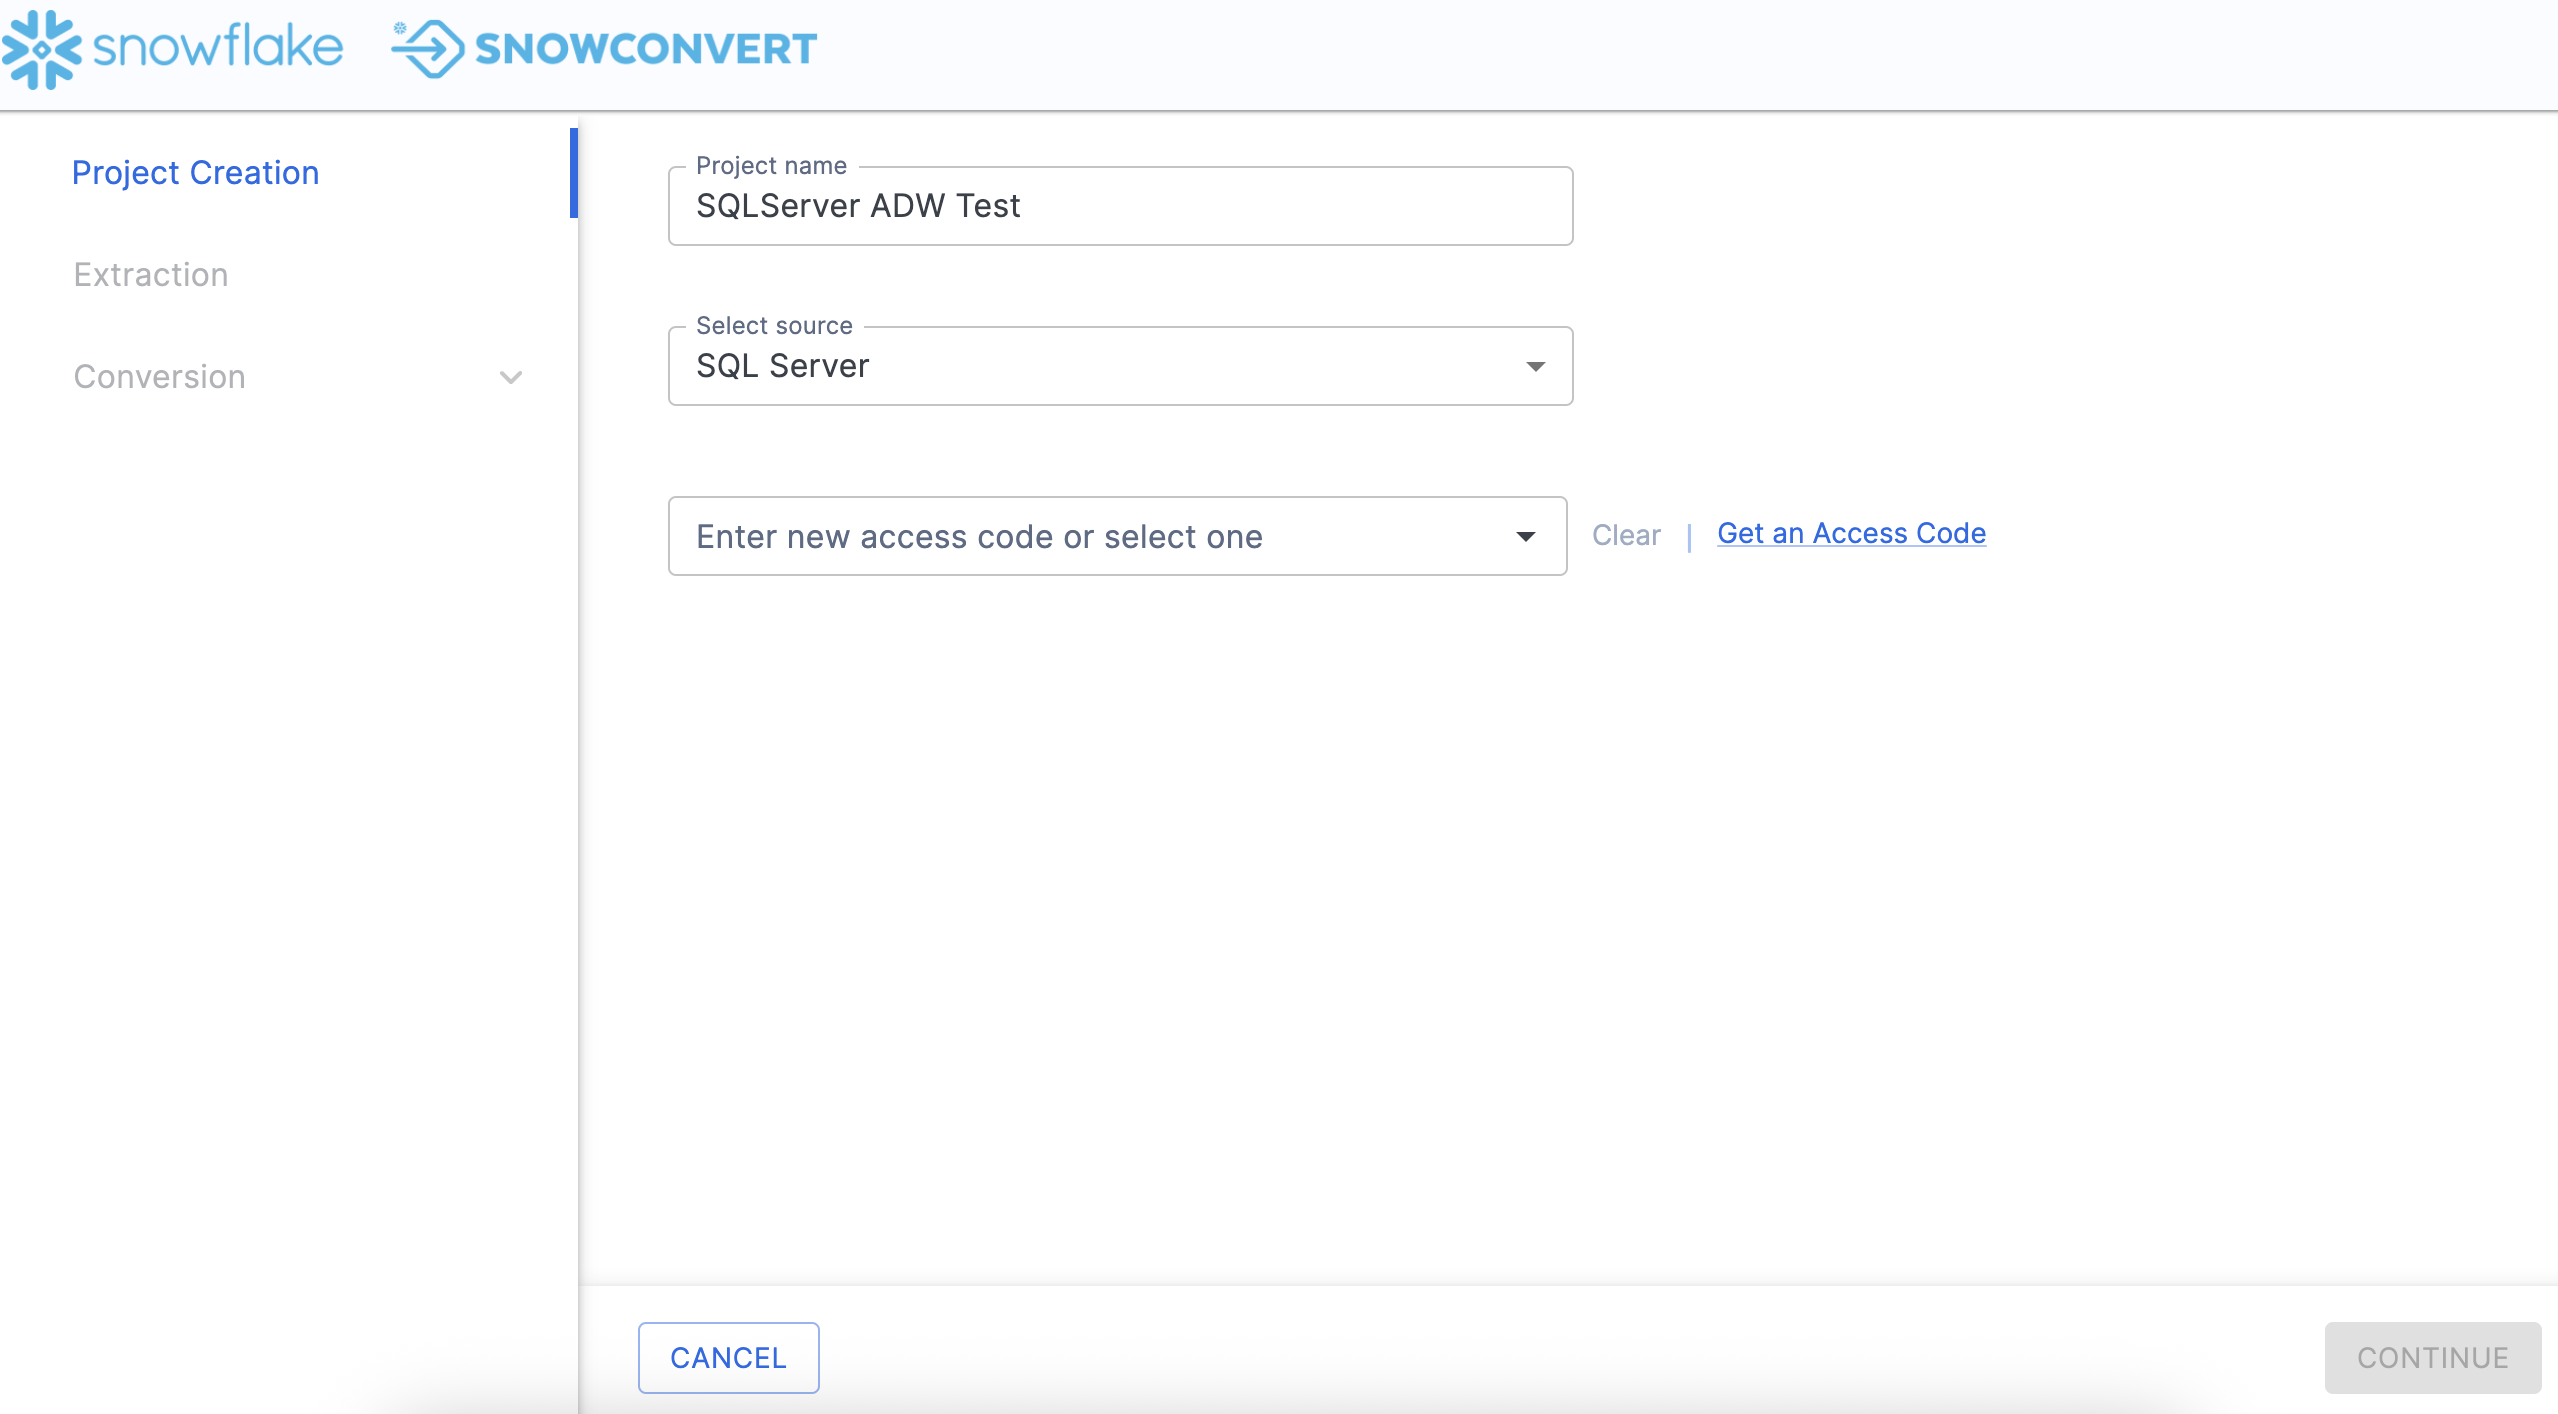Select the Project Creation step
This screenshot has width=2558, height=1414.
tap(196, 173)
